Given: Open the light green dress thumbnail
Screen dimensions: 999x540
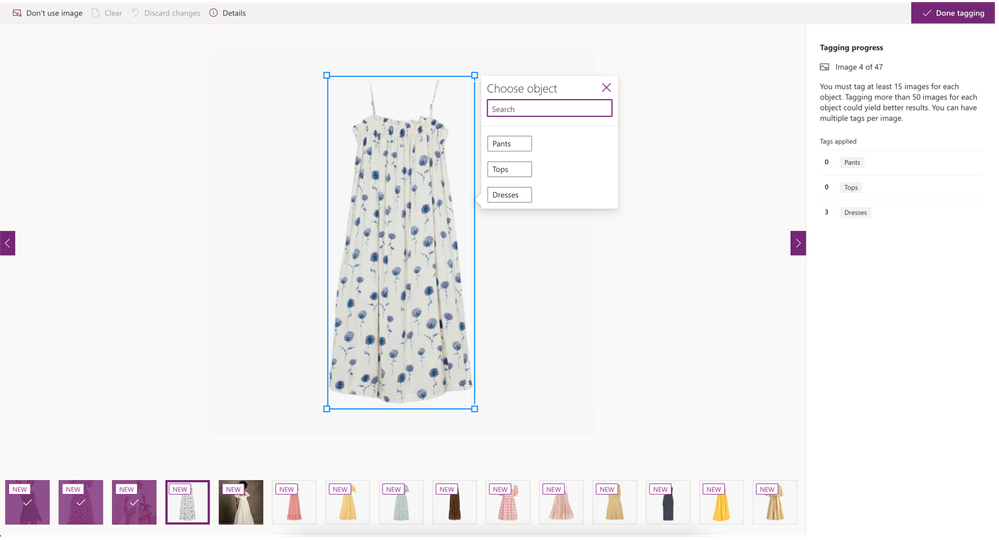Looking at the screenshot, I should tap(401, 502).
